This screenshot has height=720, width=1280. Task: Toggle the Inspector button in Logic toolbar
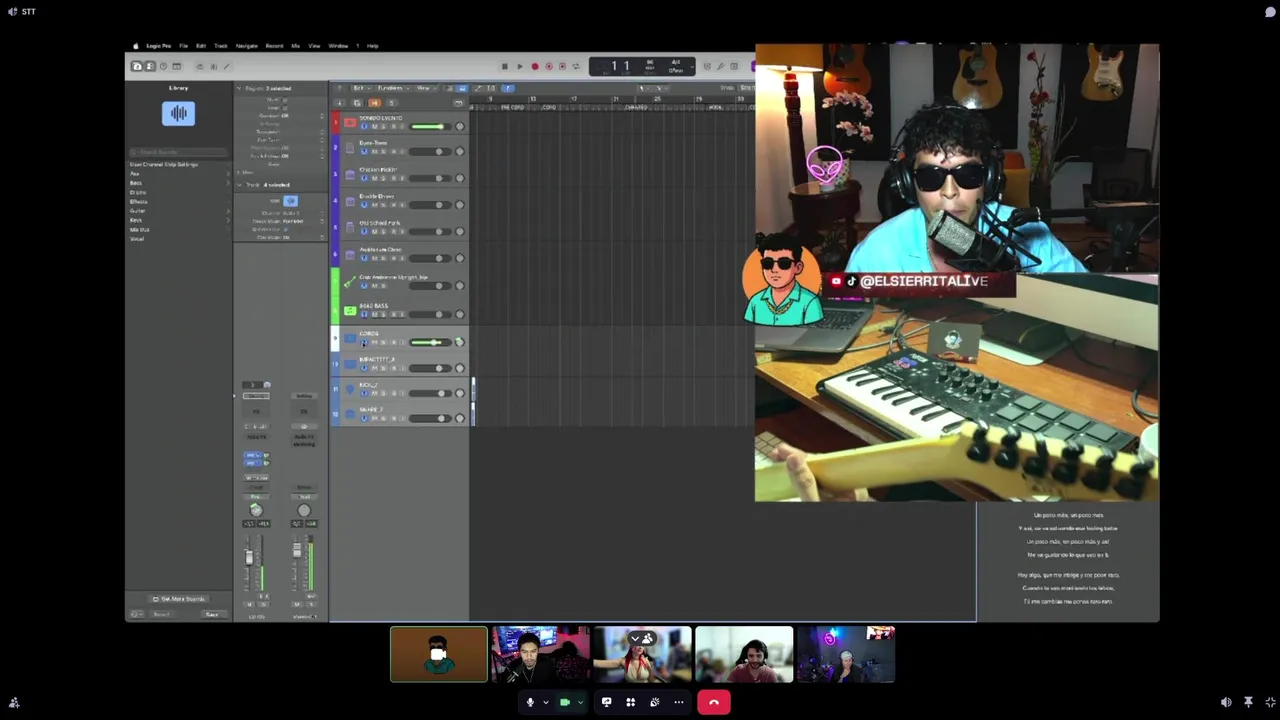150,66
